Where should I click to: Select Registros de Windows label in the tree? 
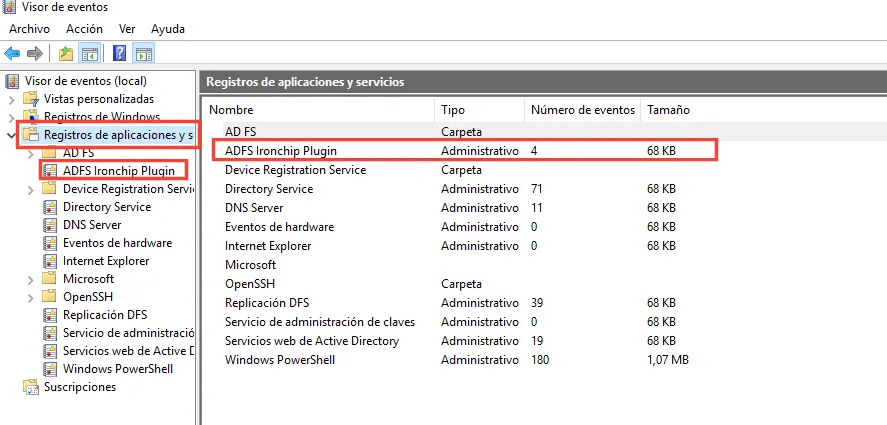coord(102,117)
